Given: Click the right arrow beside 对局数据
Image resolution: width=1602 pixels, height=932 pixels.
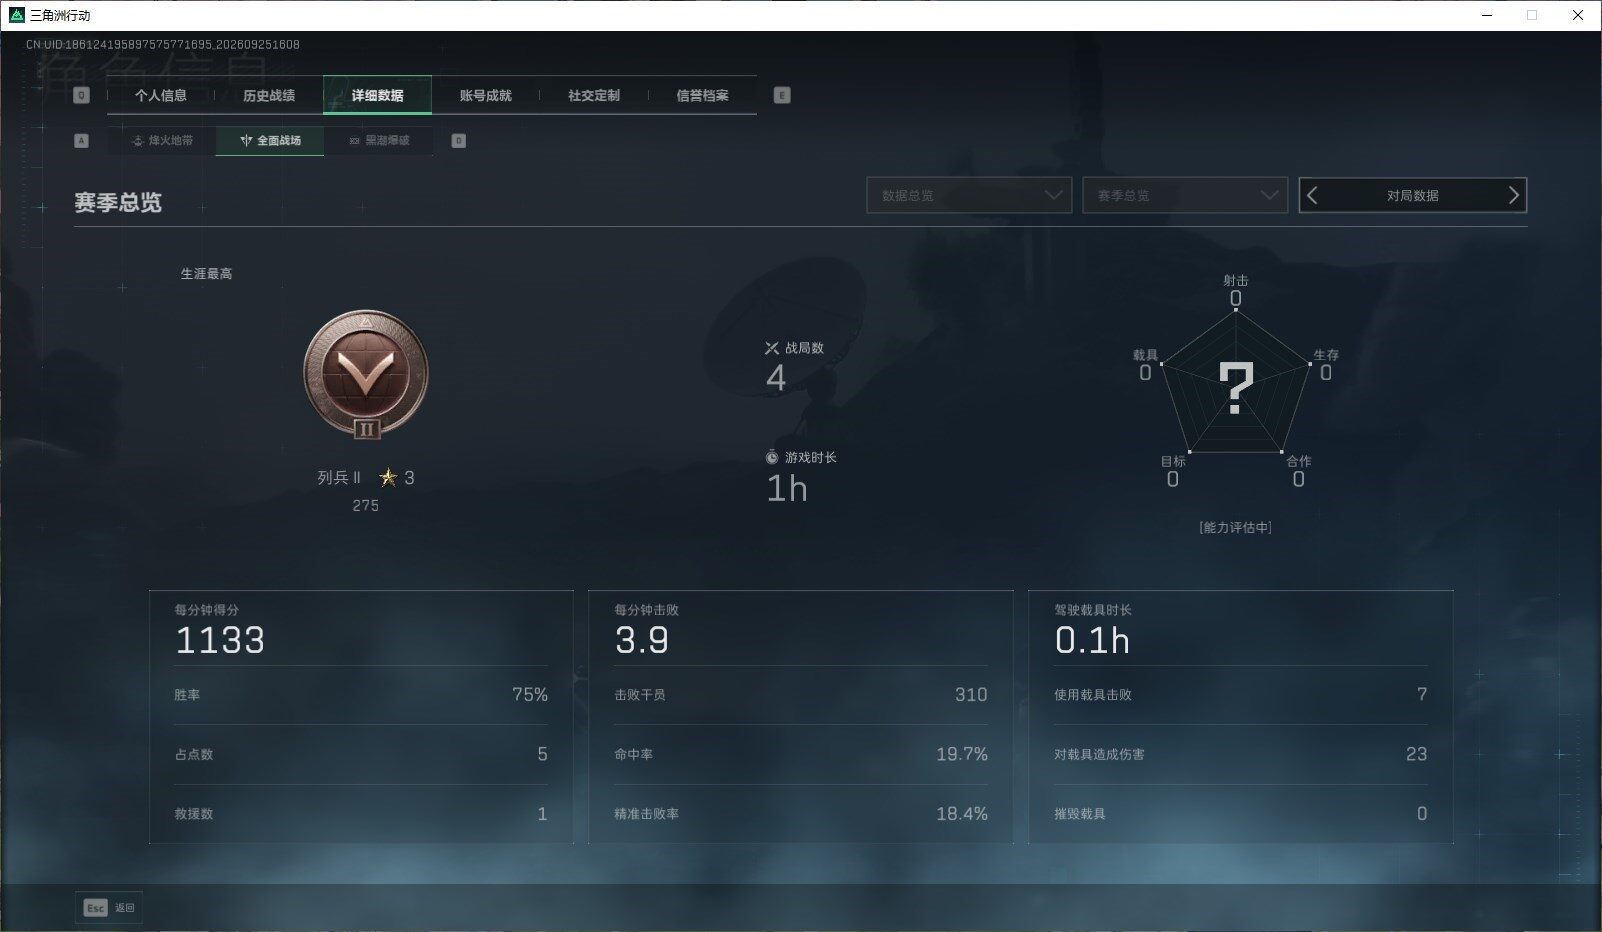Looking at the screenshot, I should pos(1513,195).
